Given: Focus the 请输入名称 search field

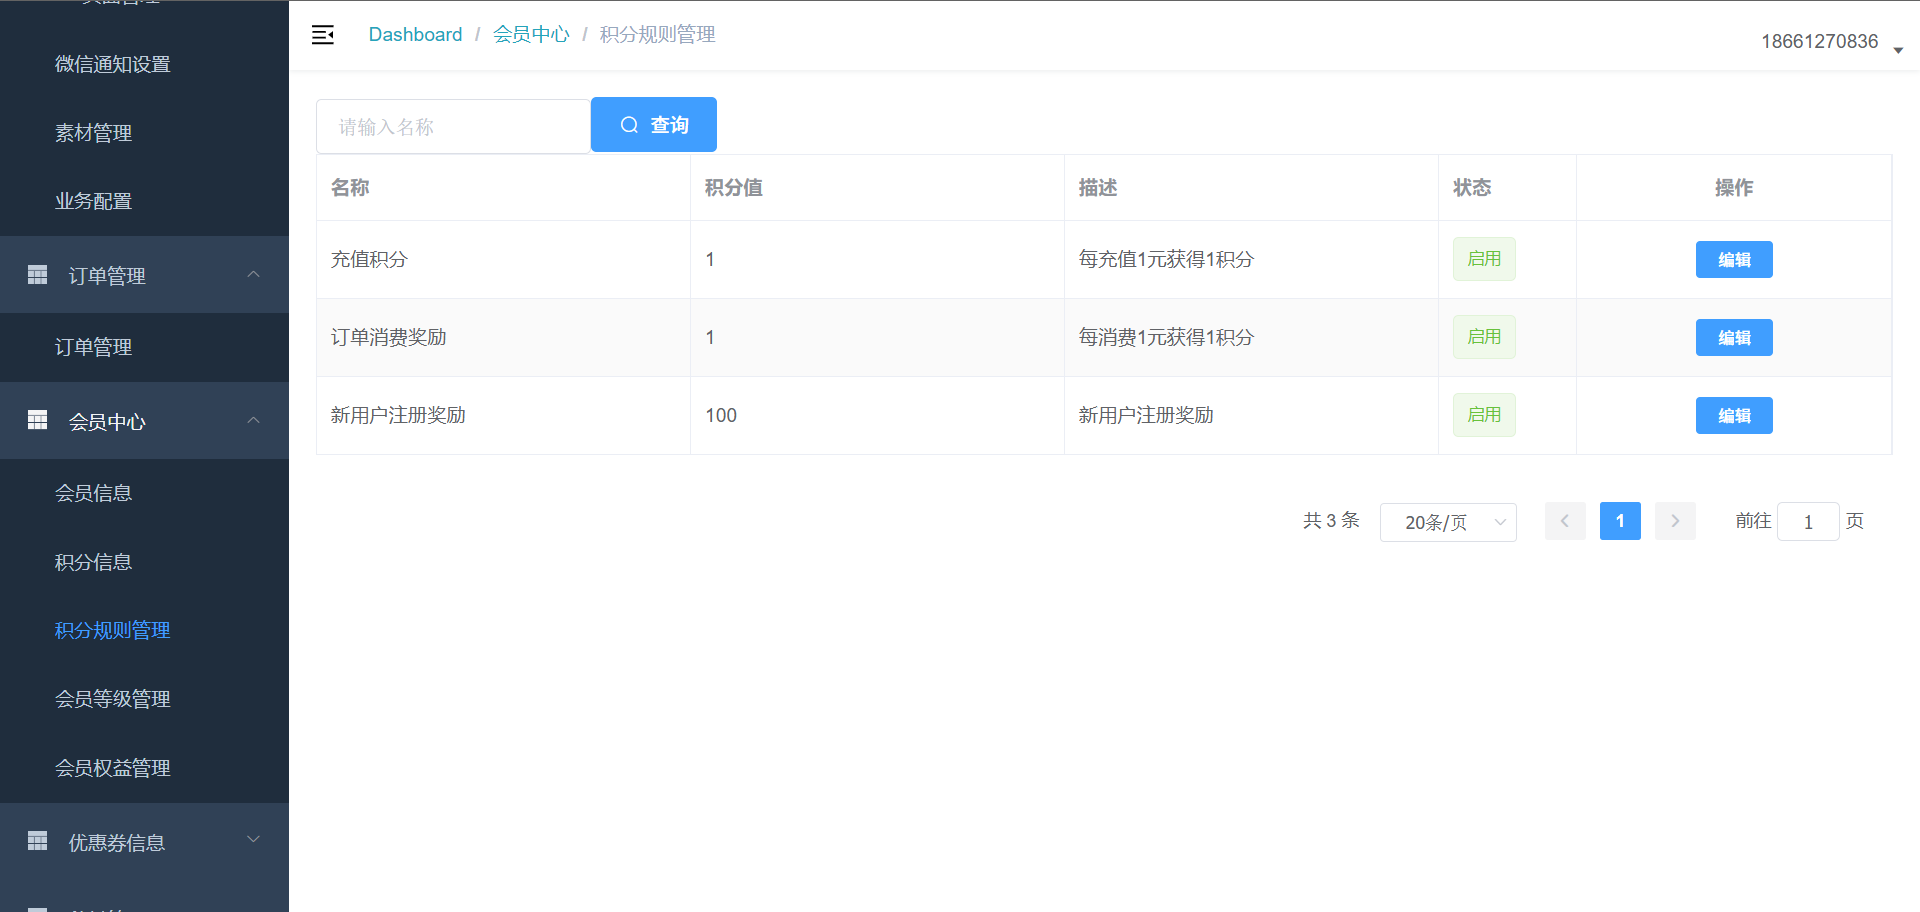Looking at the screenshot, I should click(x=453, y=127).
